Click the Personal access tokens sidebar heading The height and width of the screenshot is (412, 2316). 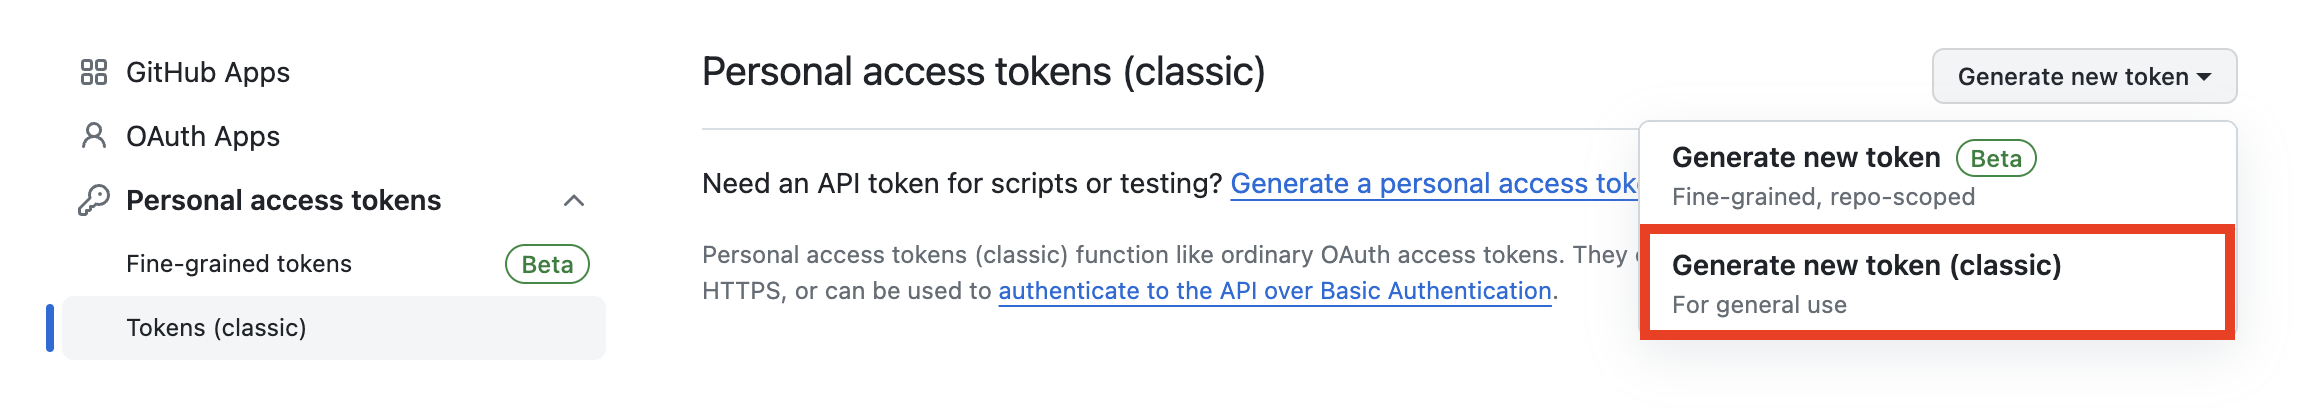(x=283, y=200)
